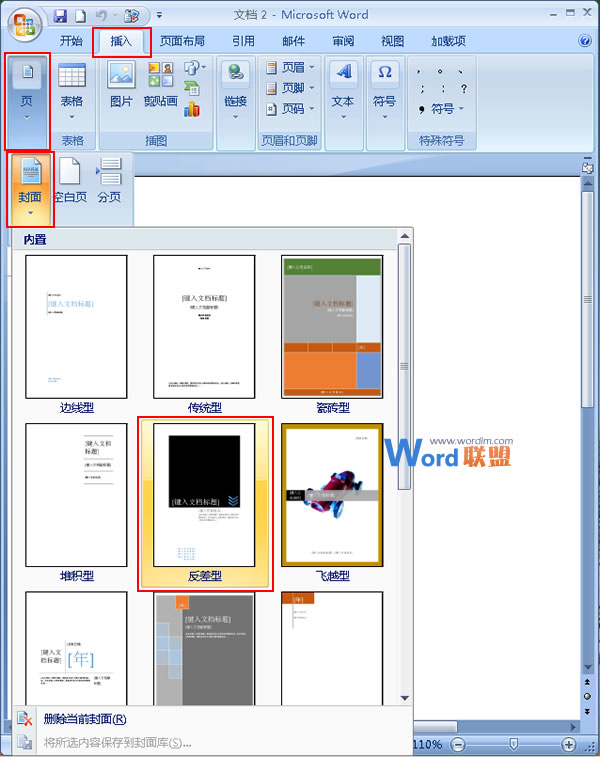Open Customize Quick Access Toolbar arrow
Image resolution: width=600 pixels, height=757 pixels.
(159, 16)
